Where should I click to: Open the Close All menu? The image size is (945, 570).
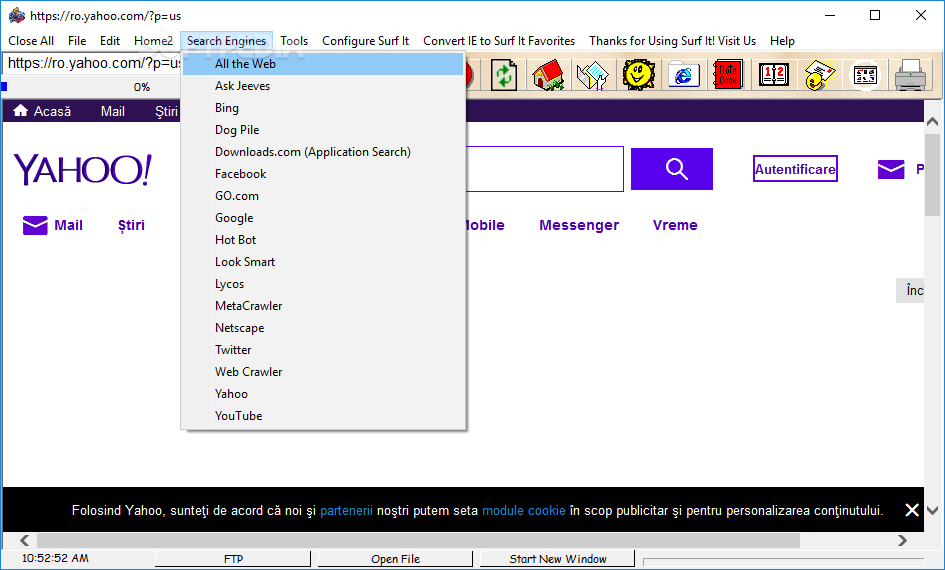coord(31,40)
